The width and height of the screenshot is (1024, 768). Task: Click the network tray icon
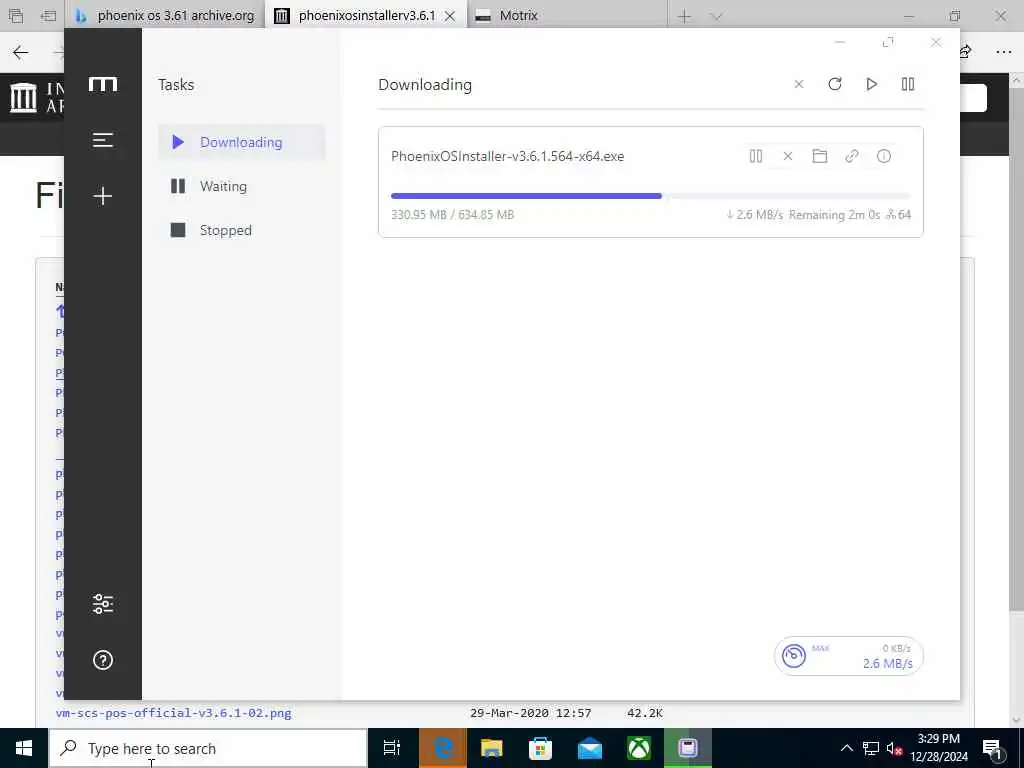coord(871,748)
